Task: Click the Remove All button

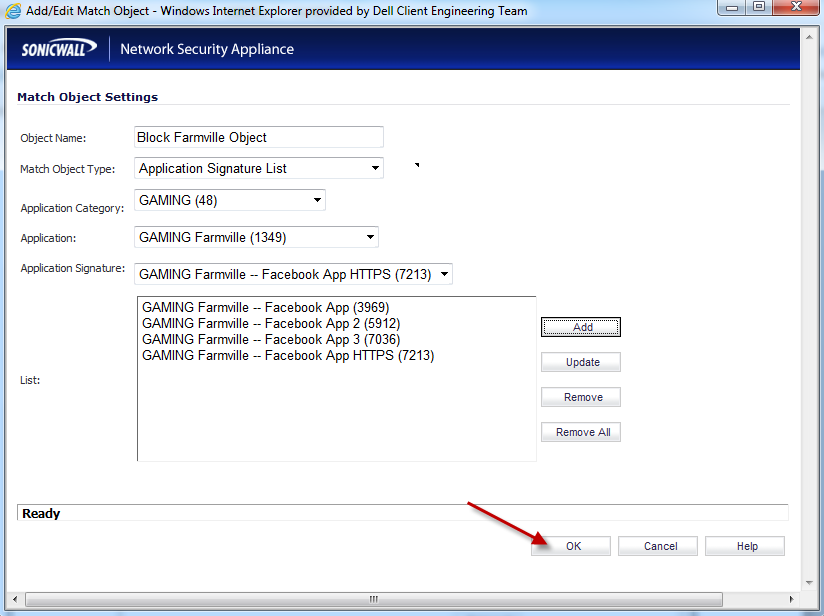Action: tap(581, 432)
